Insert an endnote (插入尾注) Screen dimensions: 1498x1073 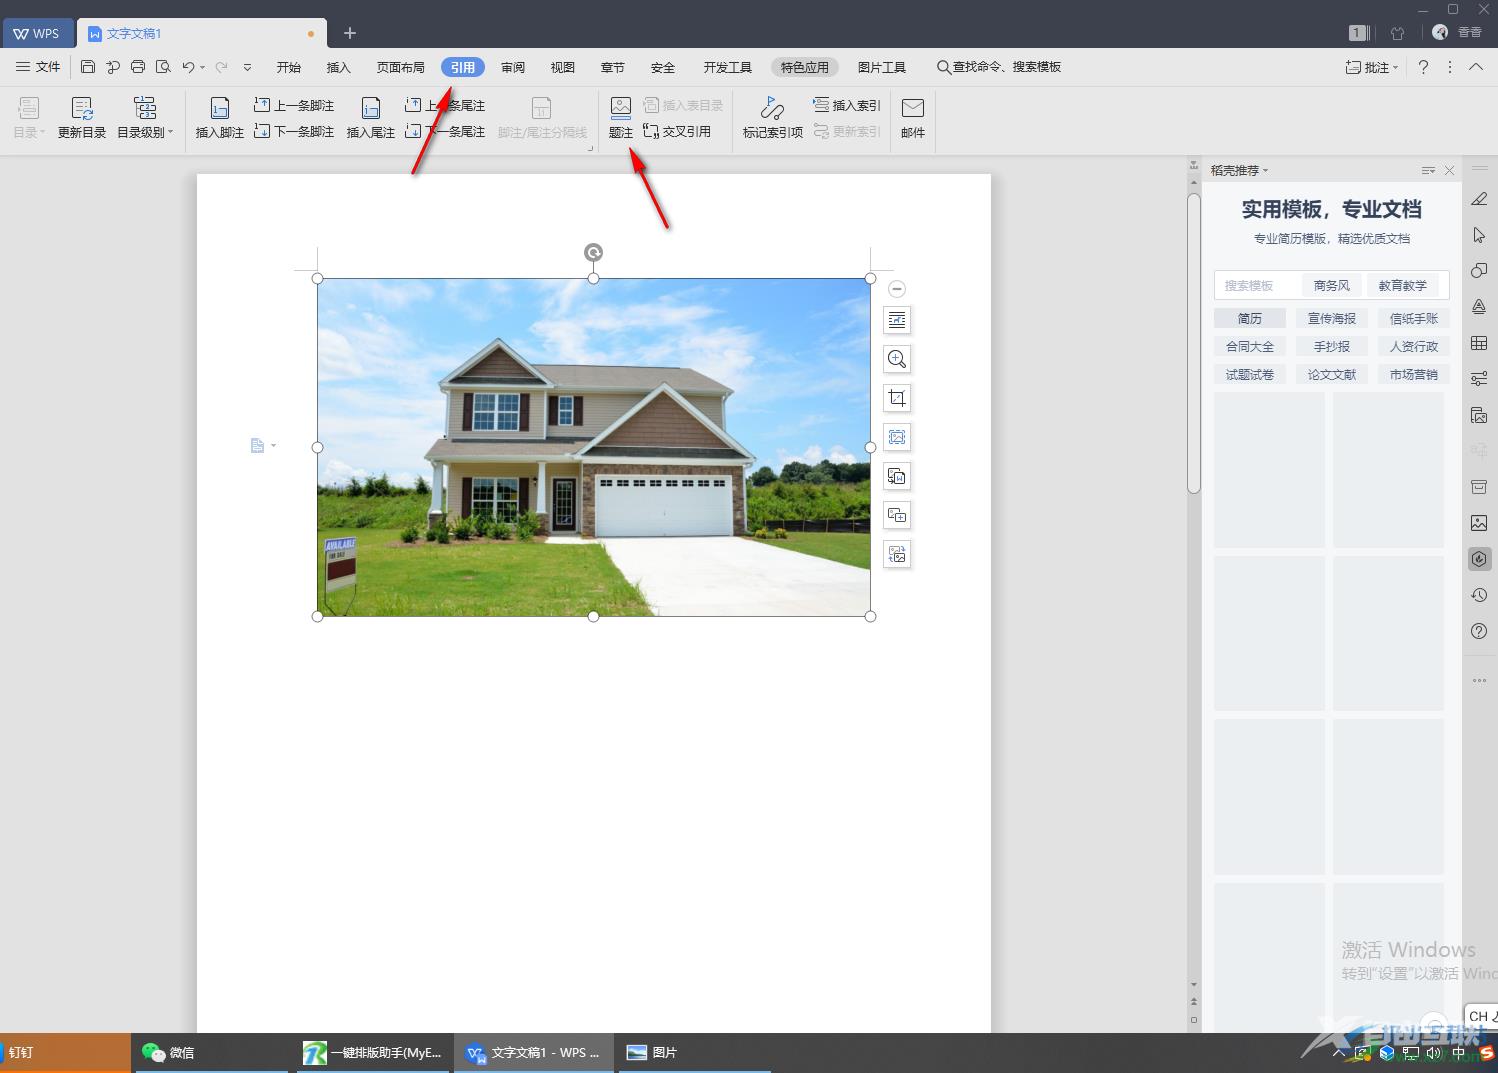pos(371,117)
